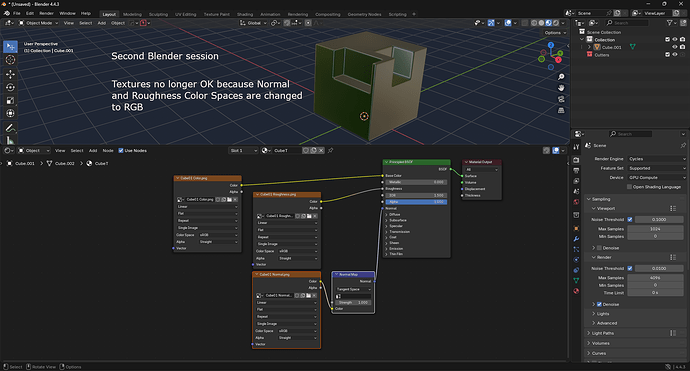Open the Modifiers properties tab wrench icon

(576, 239)
